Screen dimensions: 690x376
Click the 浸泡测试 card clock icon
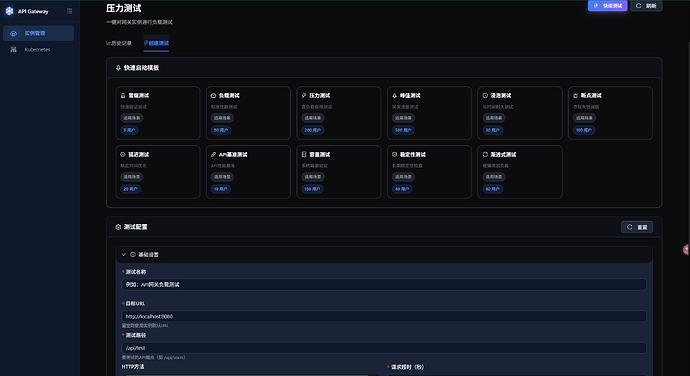coord(485,96)
